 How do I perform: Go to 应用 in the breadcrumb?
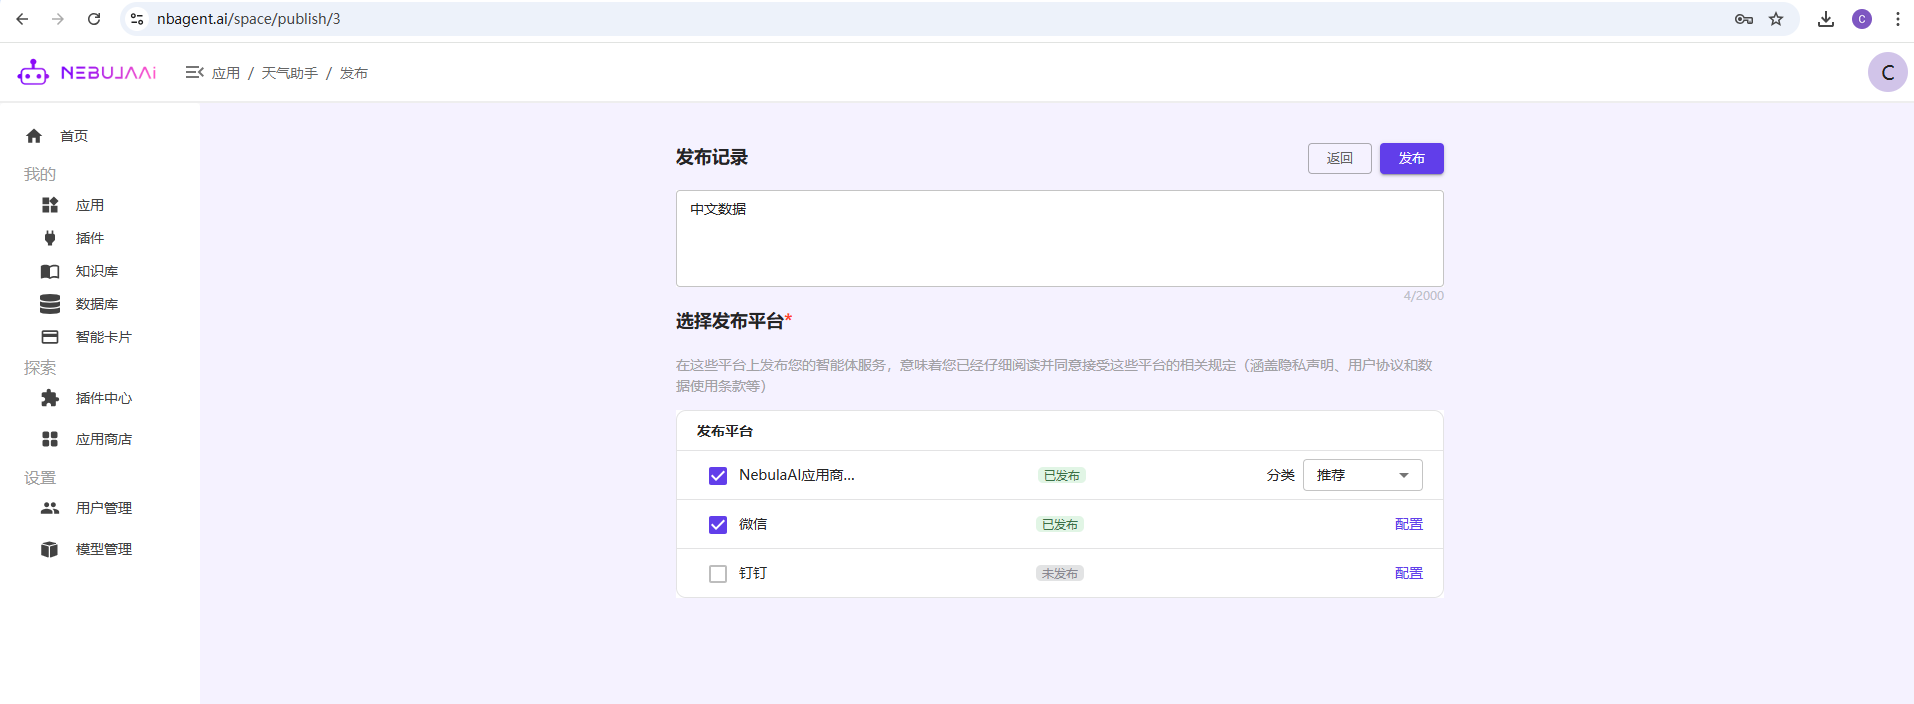click(x=226, y=73)
